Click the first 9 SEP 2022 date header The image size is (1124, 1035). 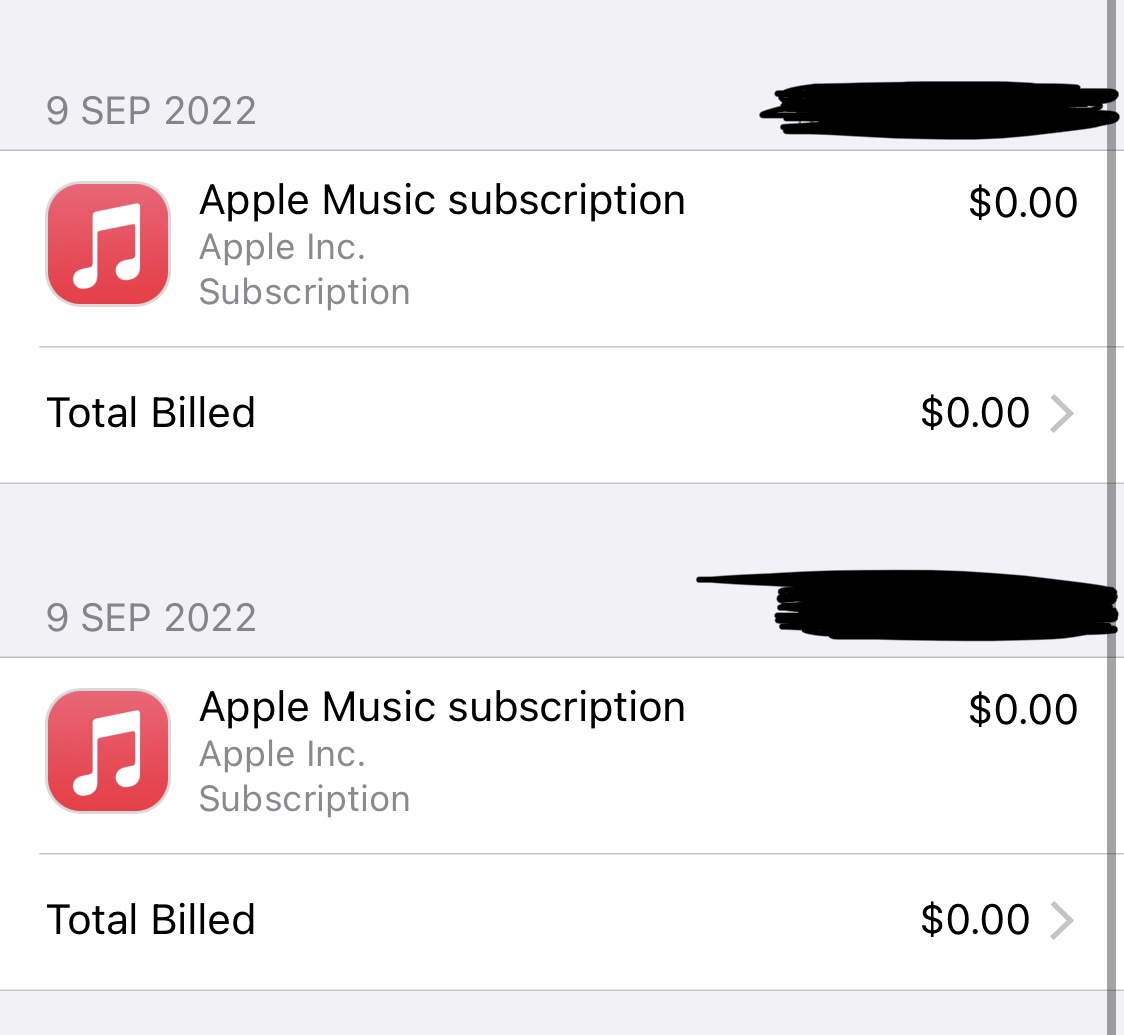click(x=151, y=110)
